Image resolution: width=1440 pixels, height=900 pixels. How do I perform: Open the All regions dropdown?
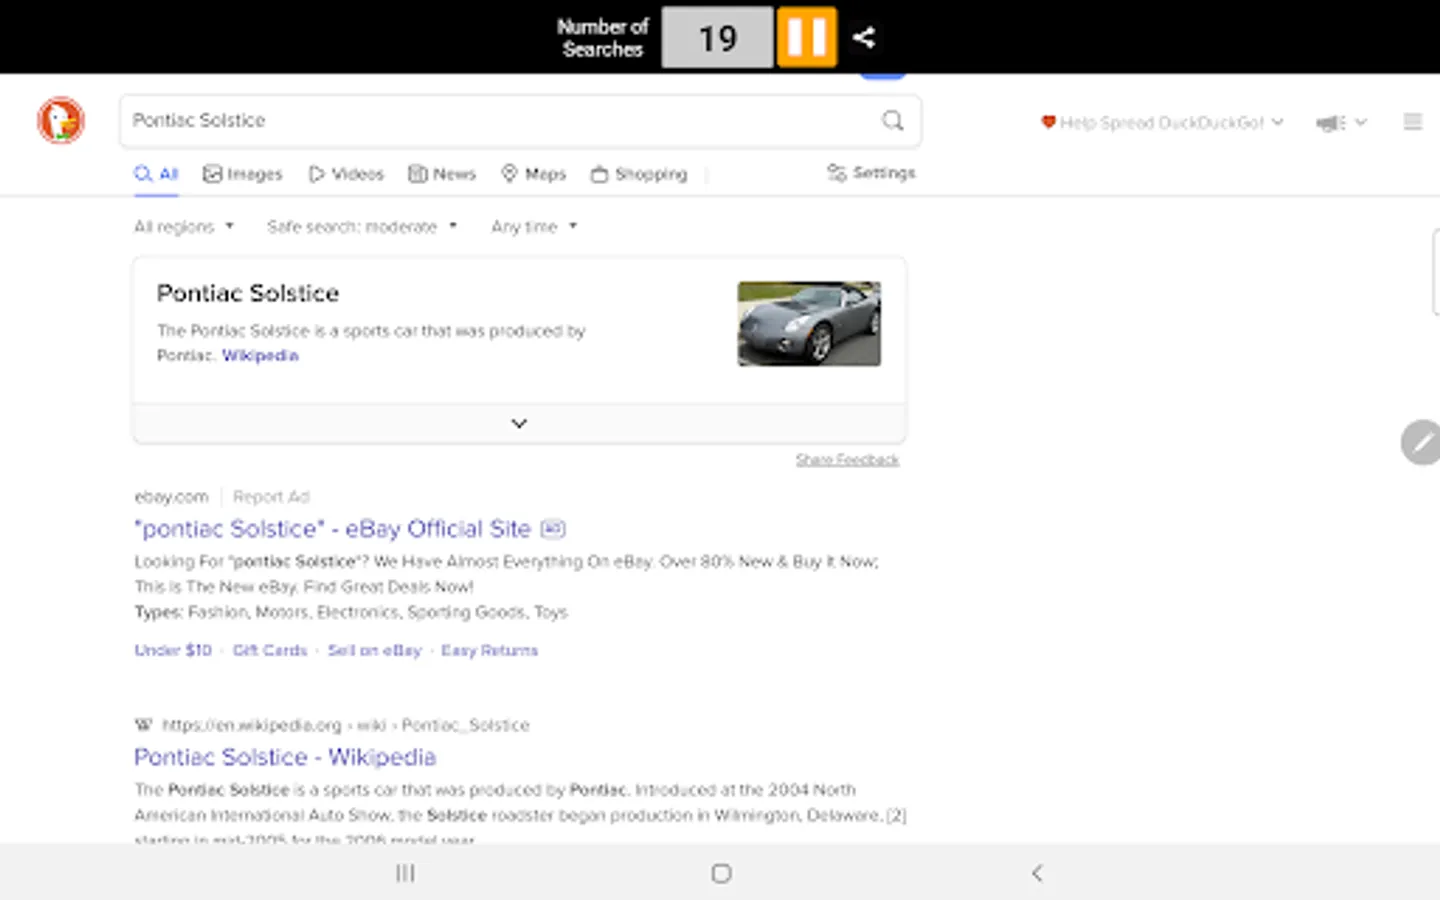pos(184,227)
